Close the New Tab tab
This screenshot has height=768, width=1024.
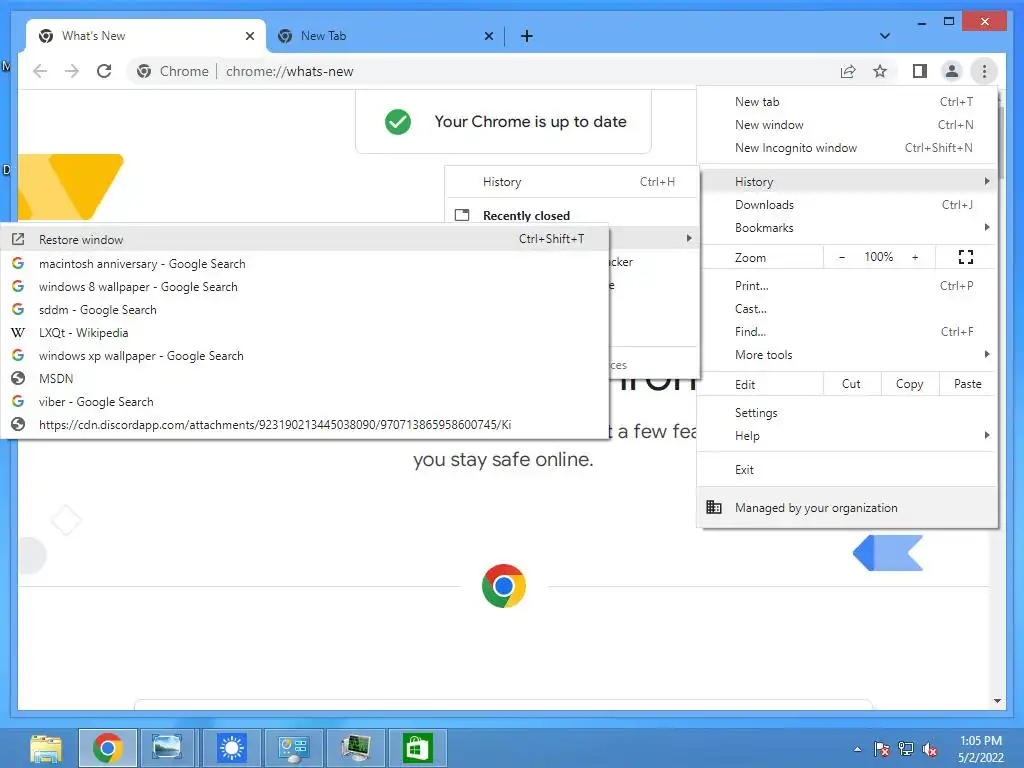488,36
